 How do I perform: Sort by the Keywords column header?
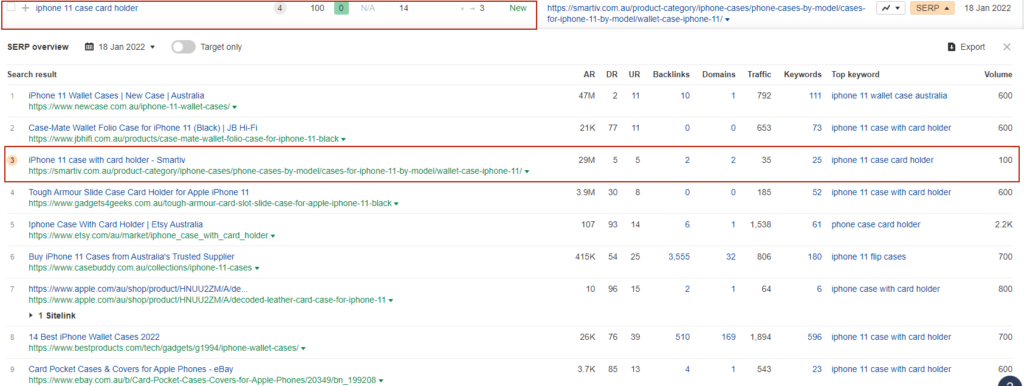coord(803,74)
